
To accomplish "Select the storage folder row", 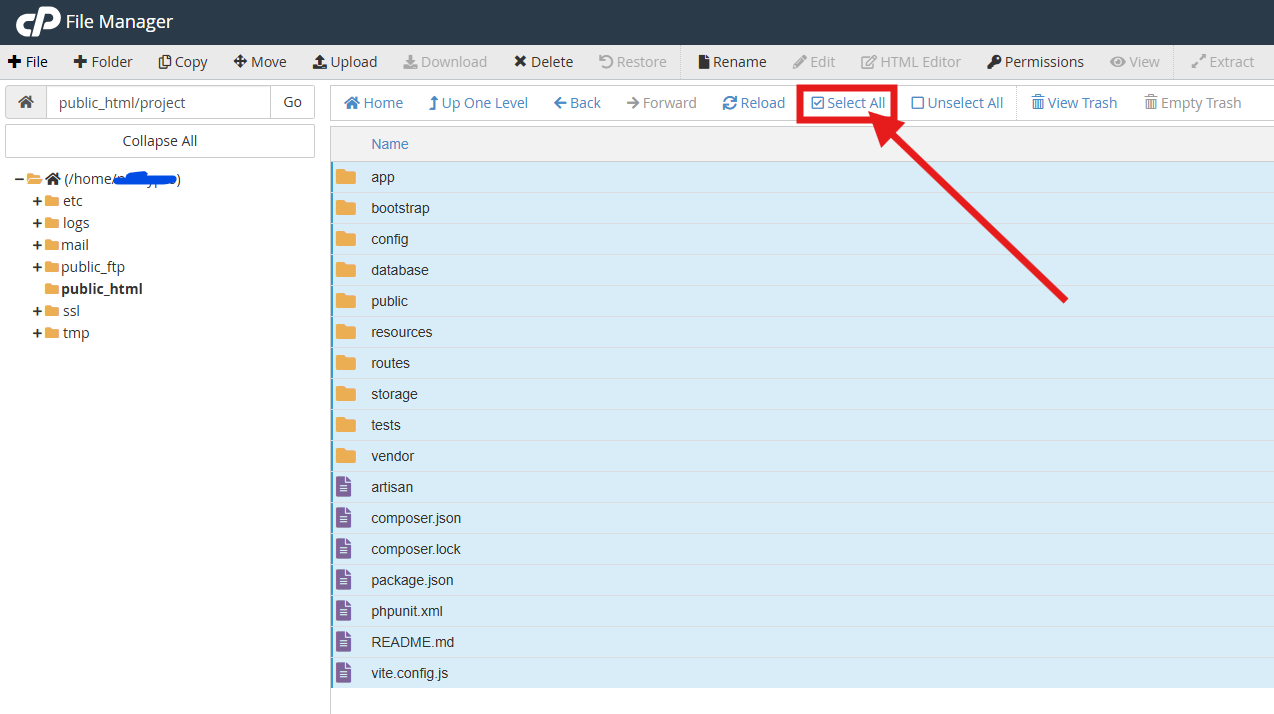I will [x=802, y=394].
